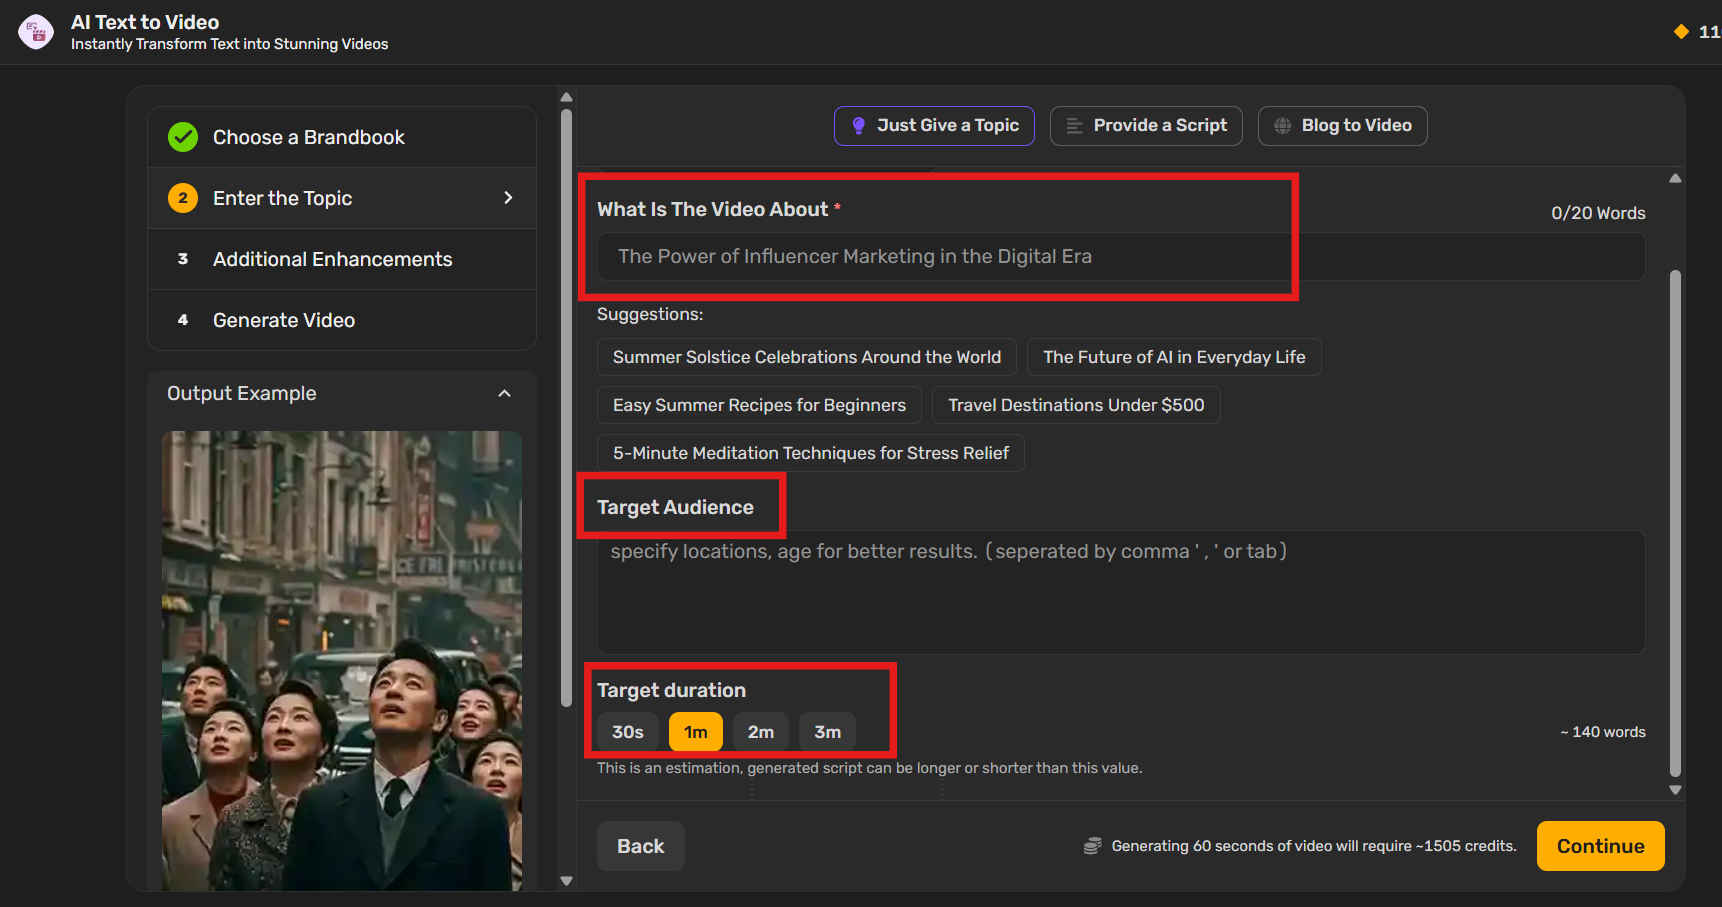Select the 30s target duration
Image resolution: width=1722 pixels, height=907 pixels.
626,731
